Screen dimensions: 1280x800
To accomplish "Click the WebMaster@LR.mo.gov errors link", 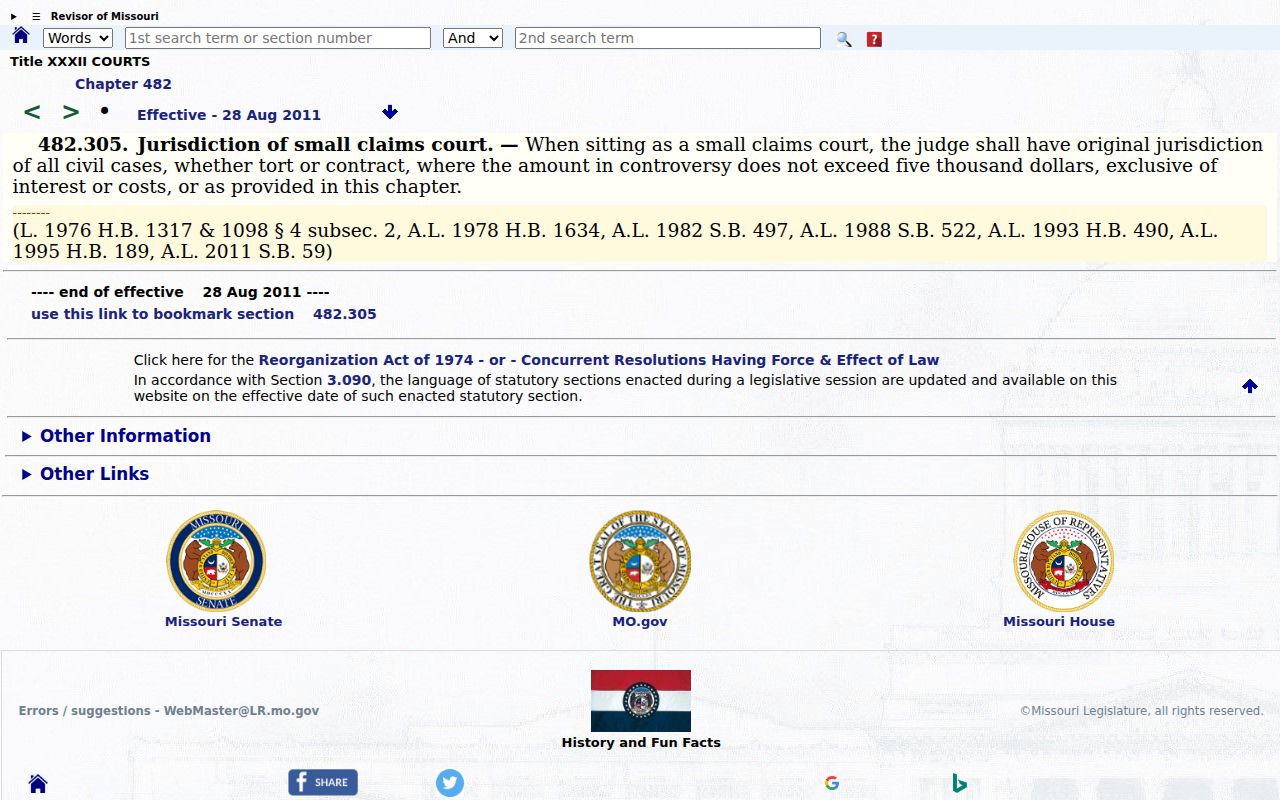I will click(169, 711).
